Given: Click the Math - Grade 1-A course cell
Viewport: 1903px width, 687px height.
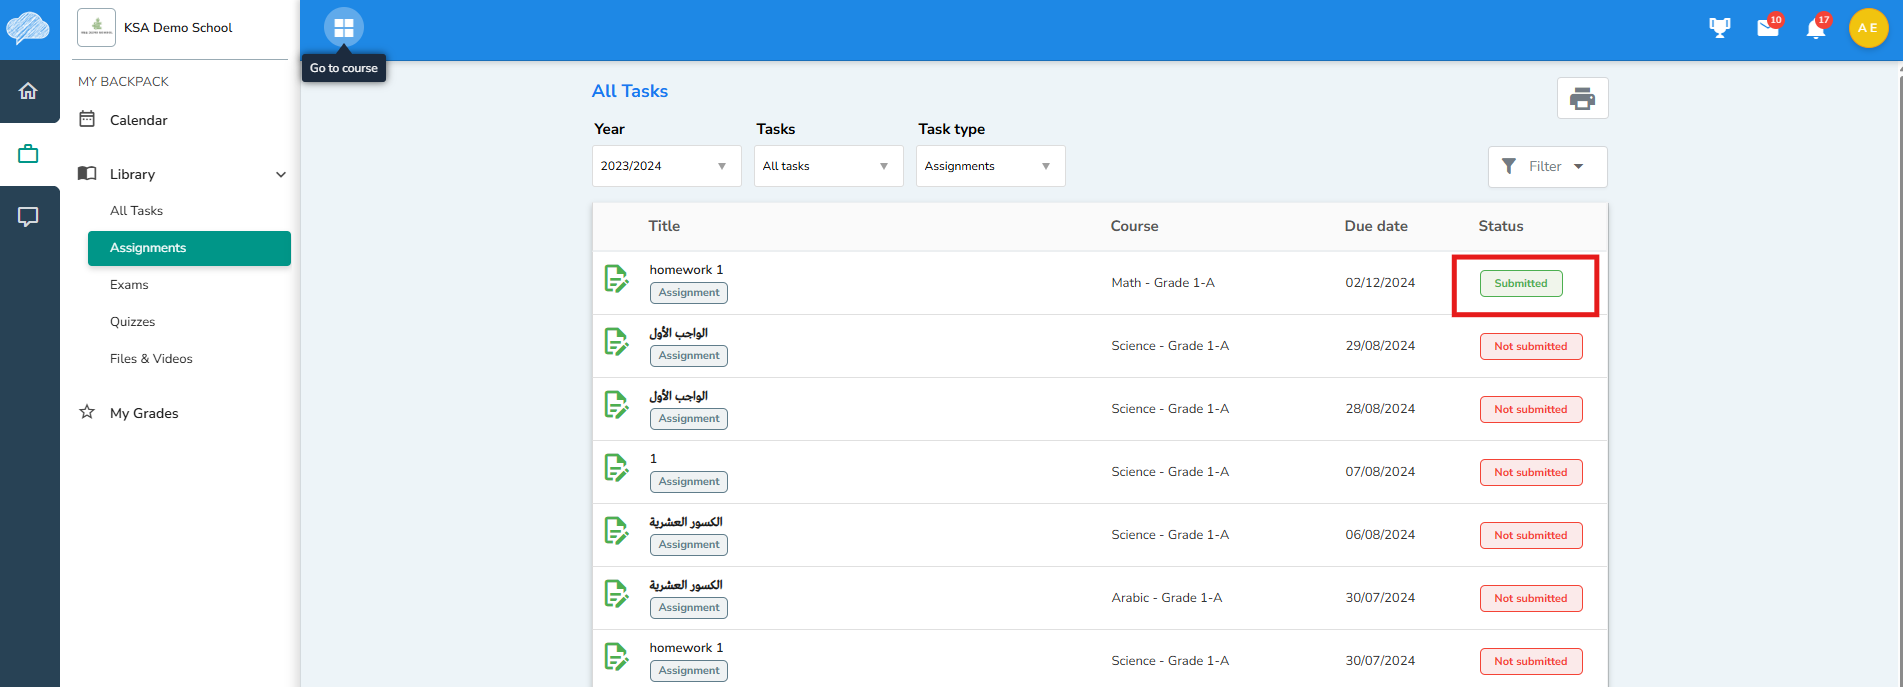Looking at the screenshot, I should [x=1163, y=283].
